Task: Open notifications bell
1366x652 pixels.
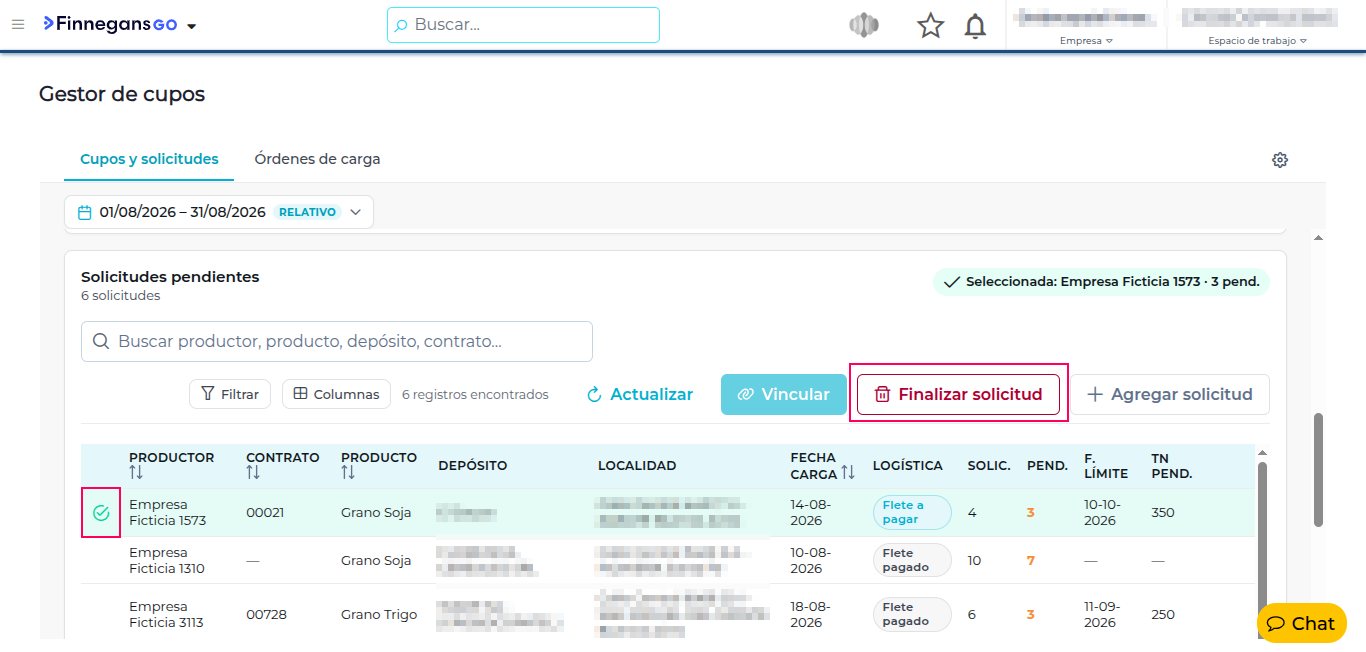Action: coord(975,26)
